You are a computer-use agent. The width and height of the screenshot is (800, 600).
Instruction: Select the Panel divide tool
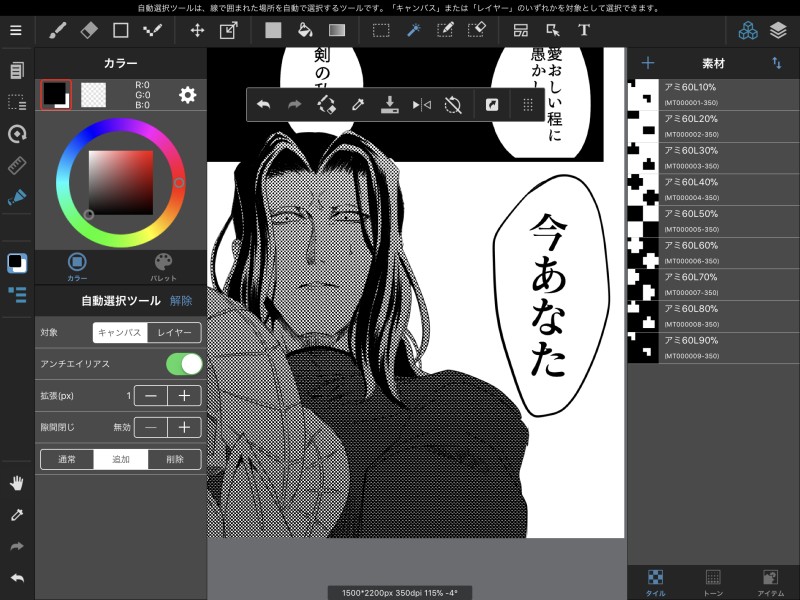pos(520,31)
